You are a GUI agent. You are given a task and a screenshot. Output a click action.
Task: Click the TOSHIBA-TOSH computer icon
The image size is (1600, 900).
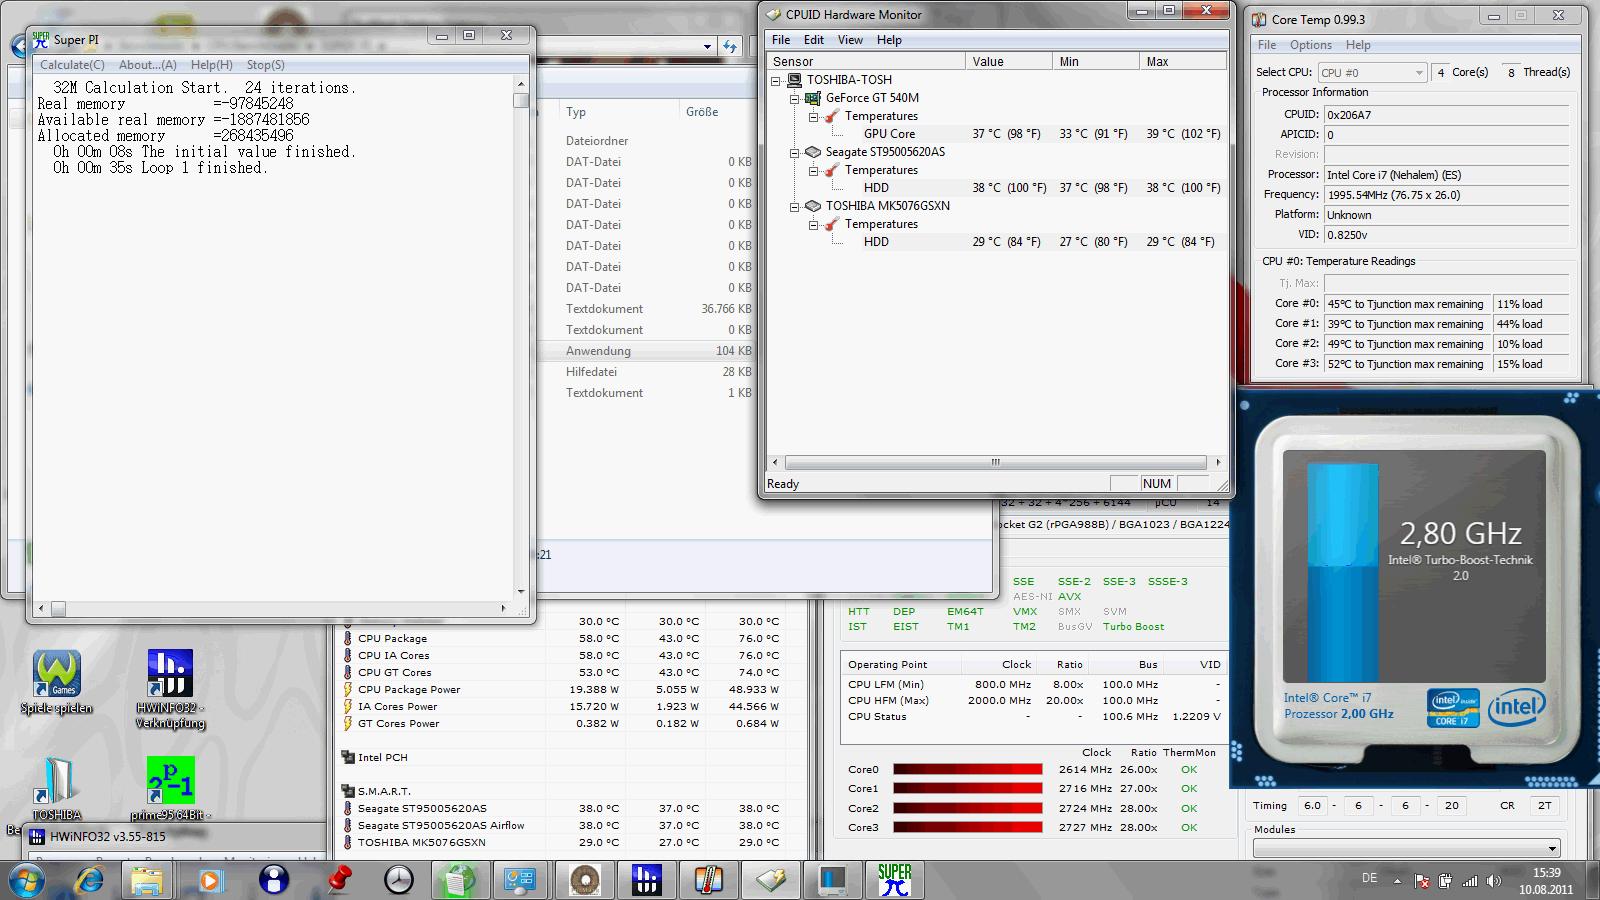tap(795, 80)
